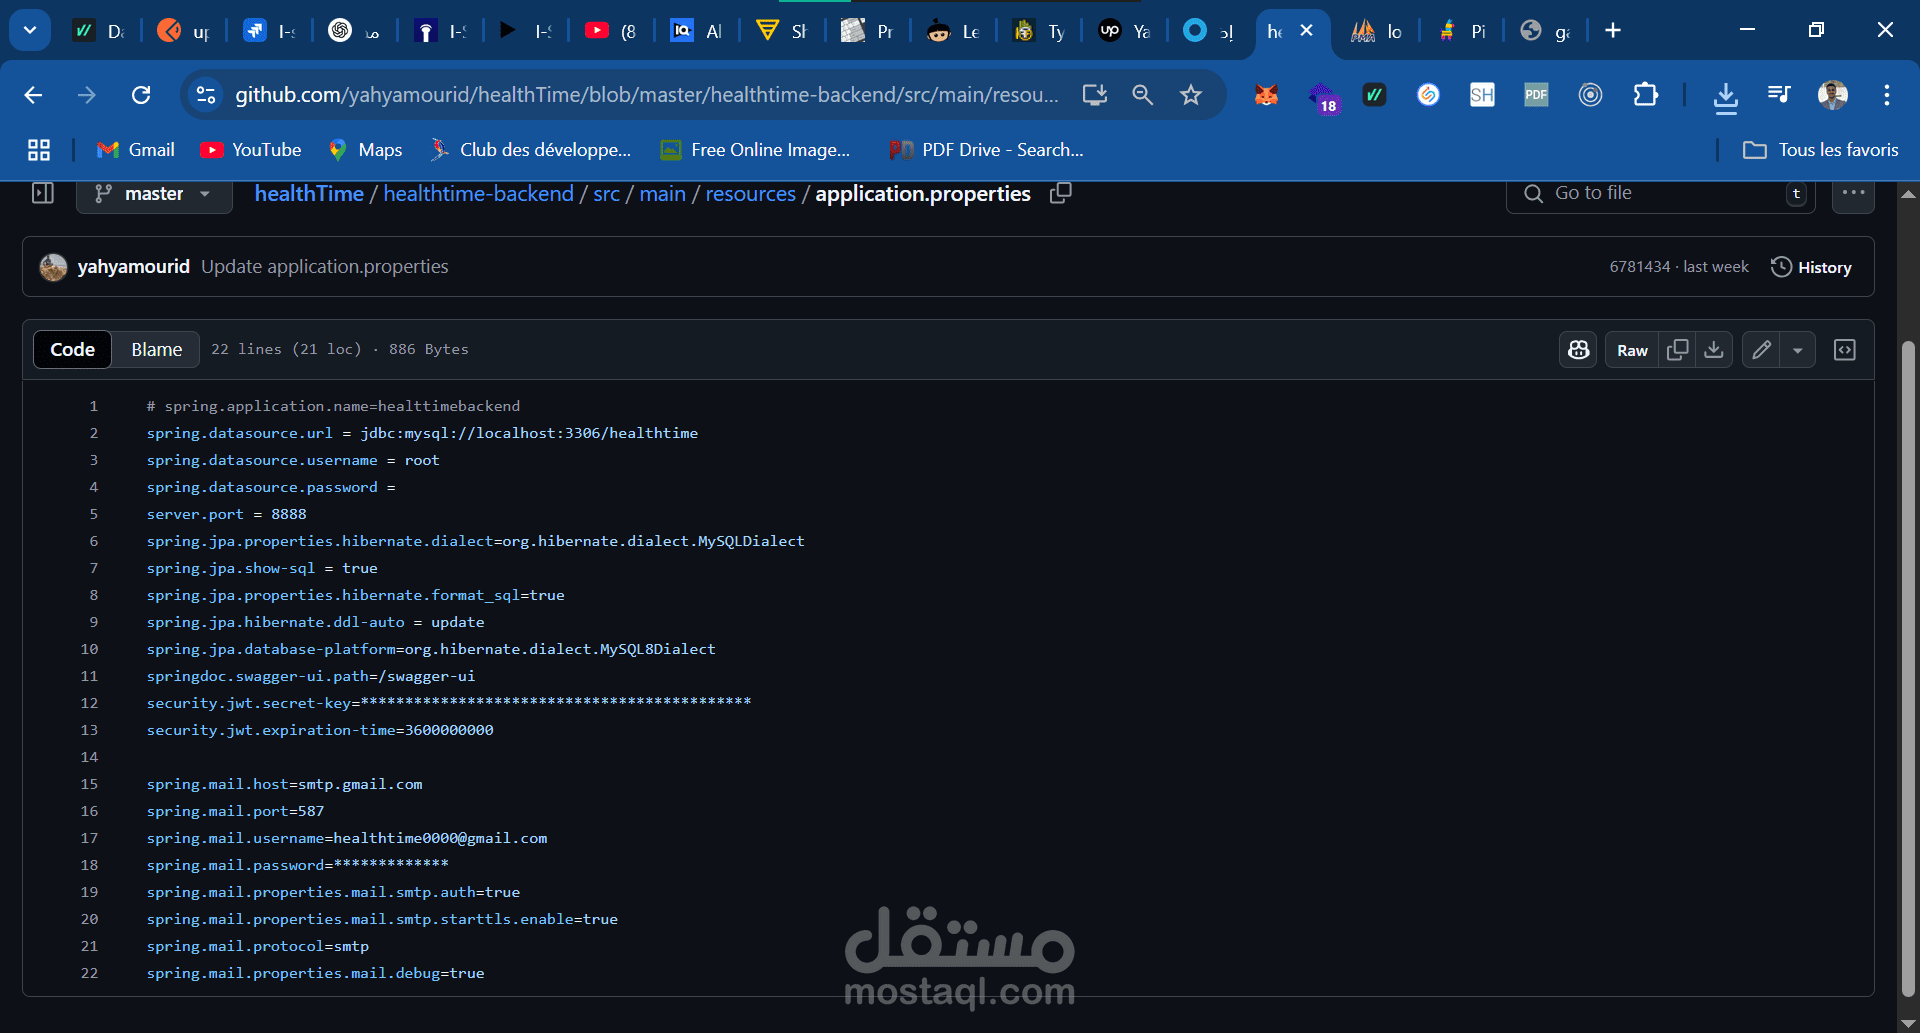Open the main breadcrumb folder

pos(662,194)
